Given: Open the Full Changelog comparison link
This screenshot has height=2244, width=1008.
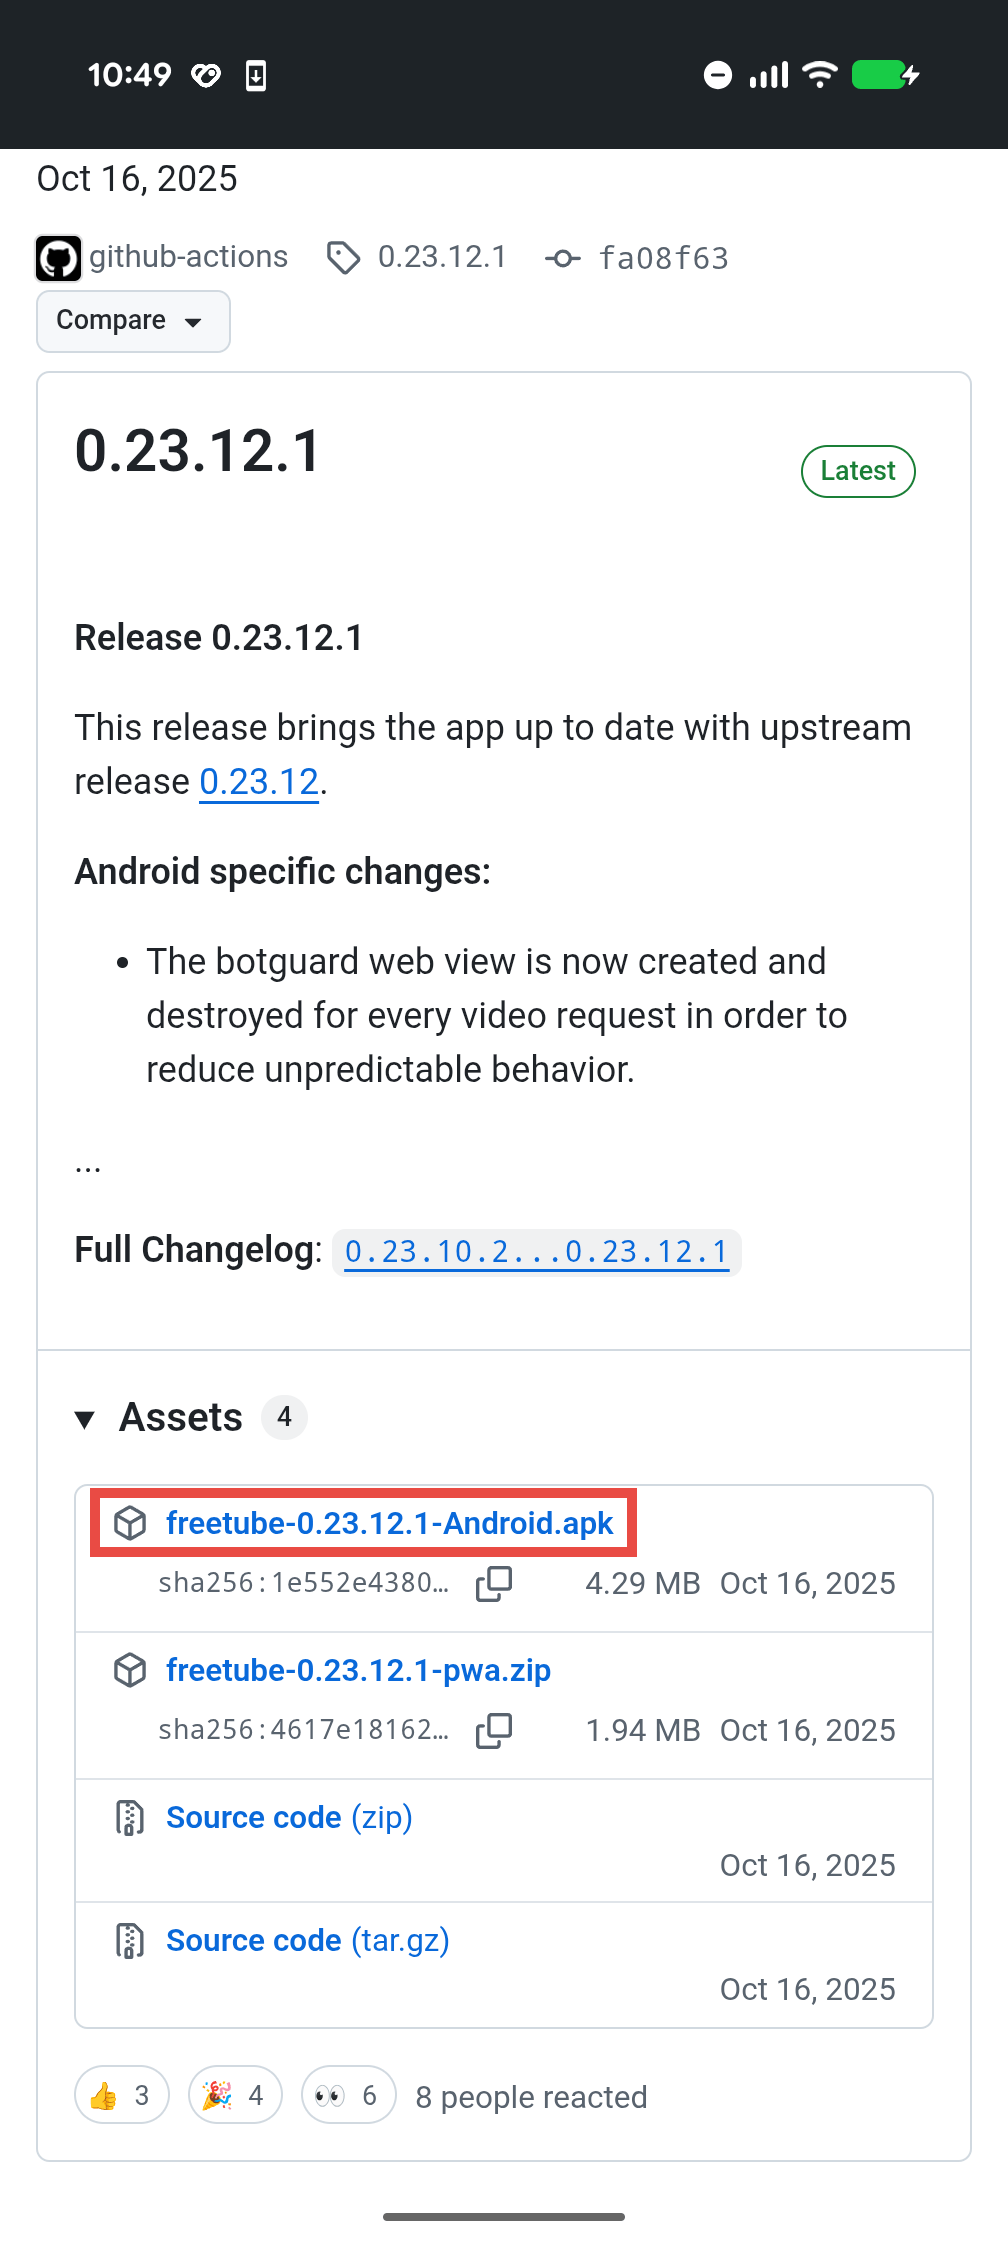Looking at the screenshot, I should coord(536,1252).
